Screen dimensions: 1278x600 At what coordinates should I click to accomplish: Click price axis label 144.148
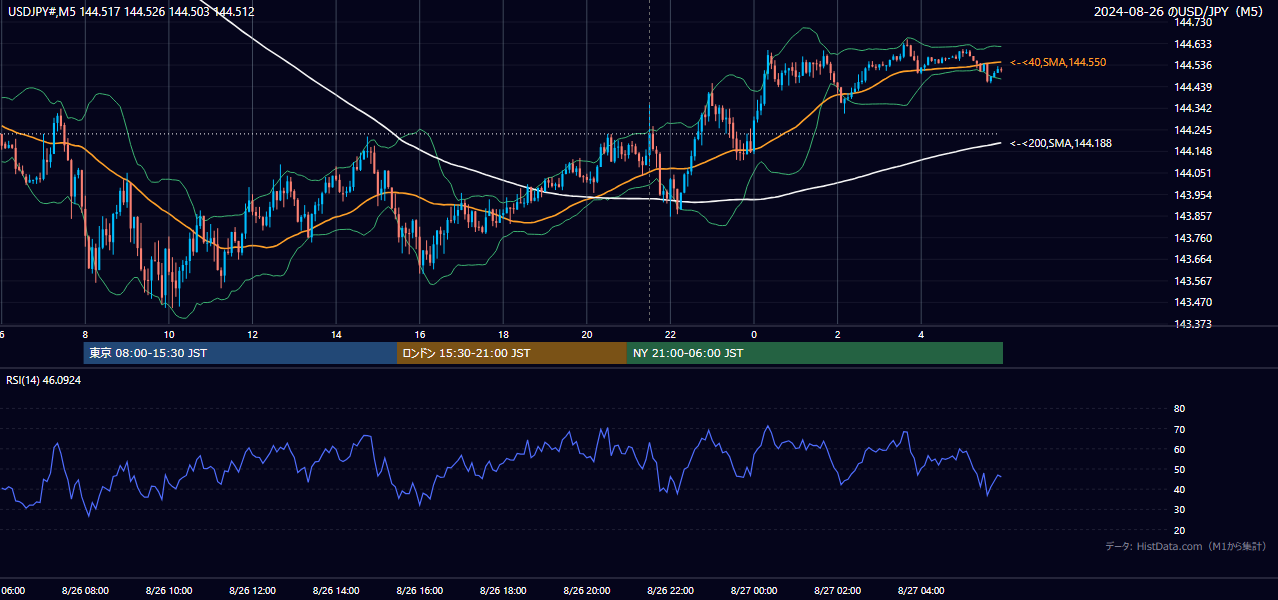[x=1192, y=152]
